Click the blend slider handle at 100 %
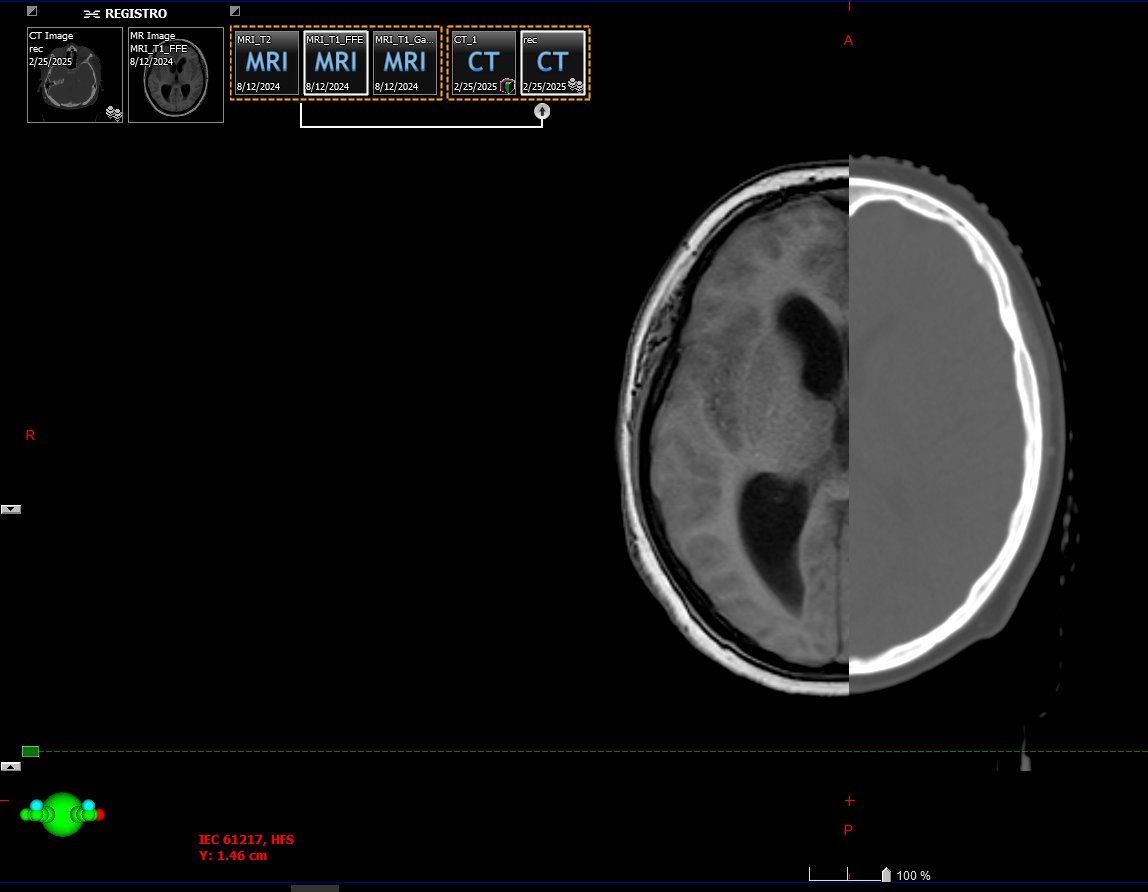Viewport: 1148px width, 892px height. pyautogui.click(x=885, y=875)
